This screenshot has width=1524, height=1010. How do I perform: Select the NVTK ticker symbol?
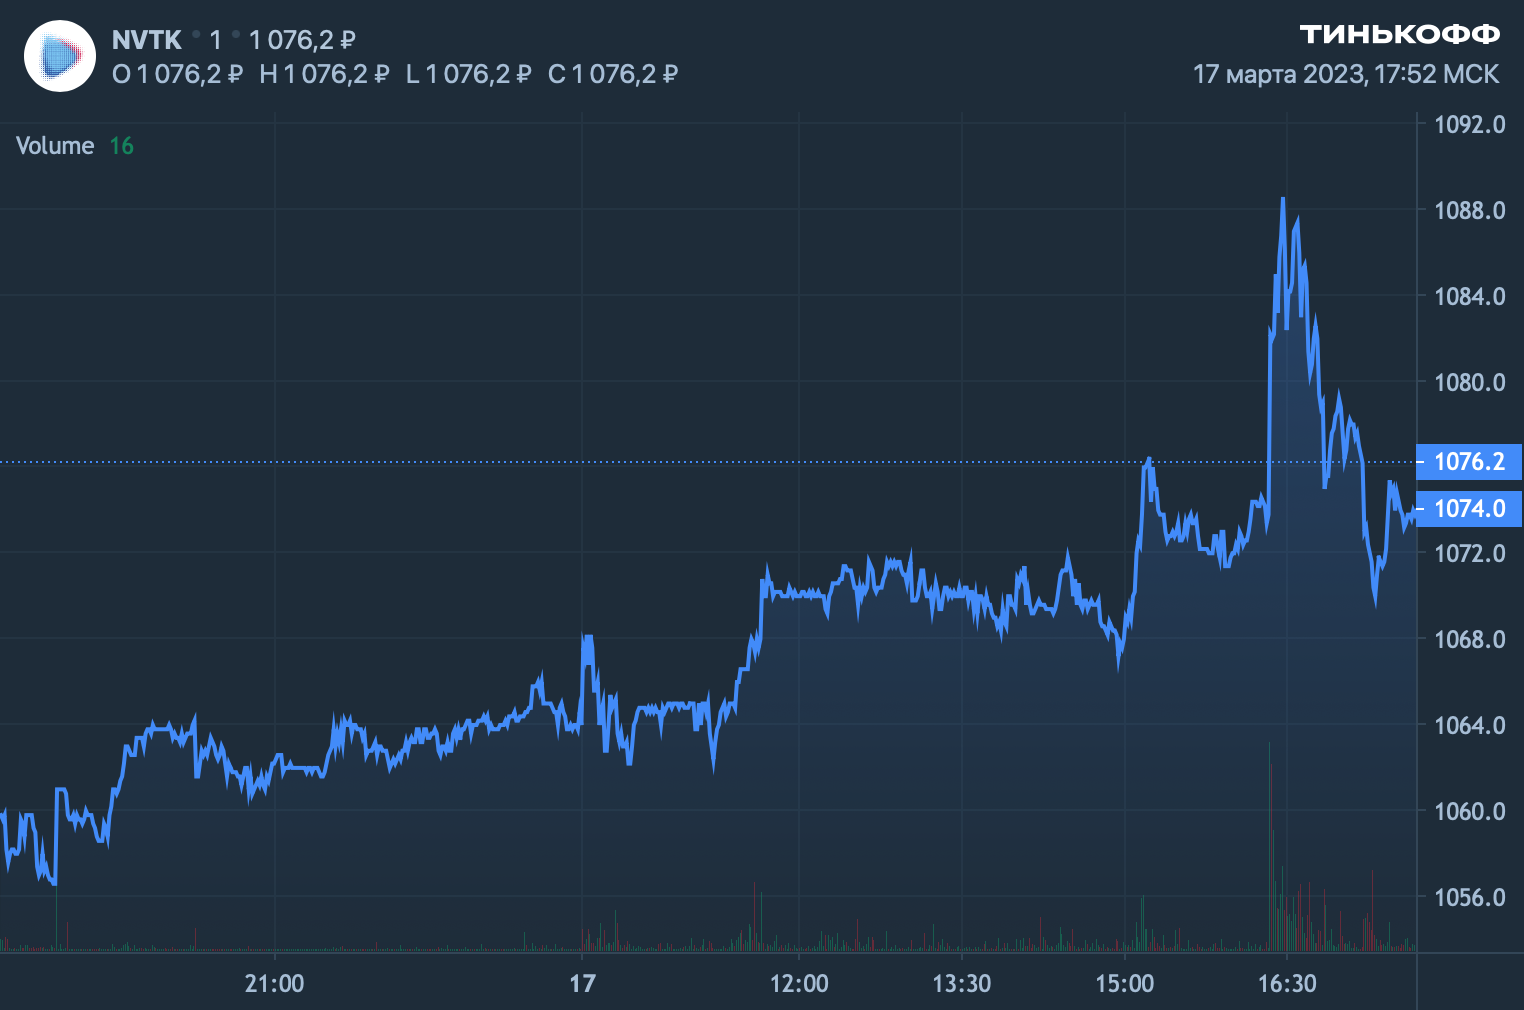tap(146, 40)
